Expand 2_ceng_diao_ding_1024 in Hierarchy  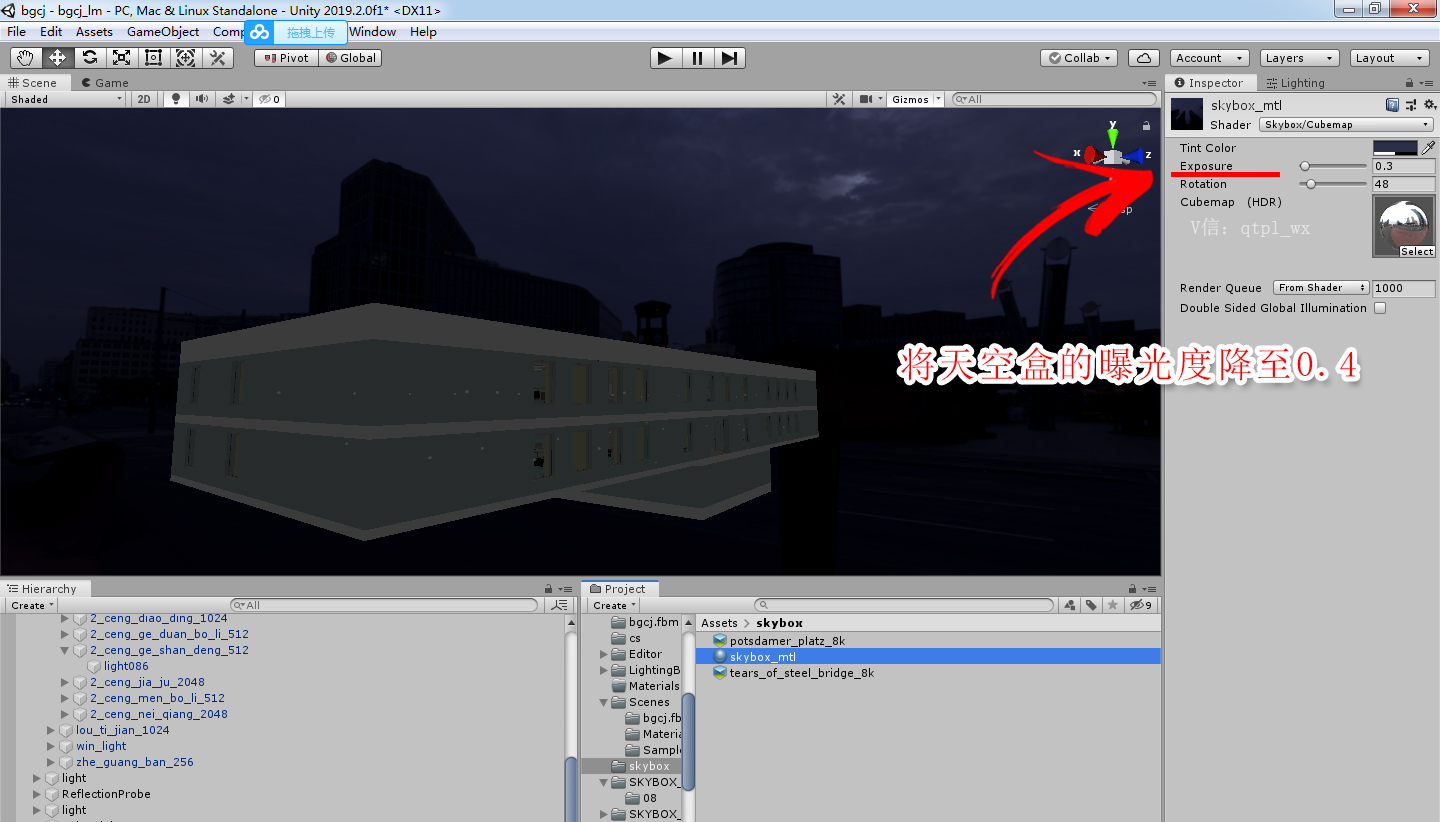65,618
